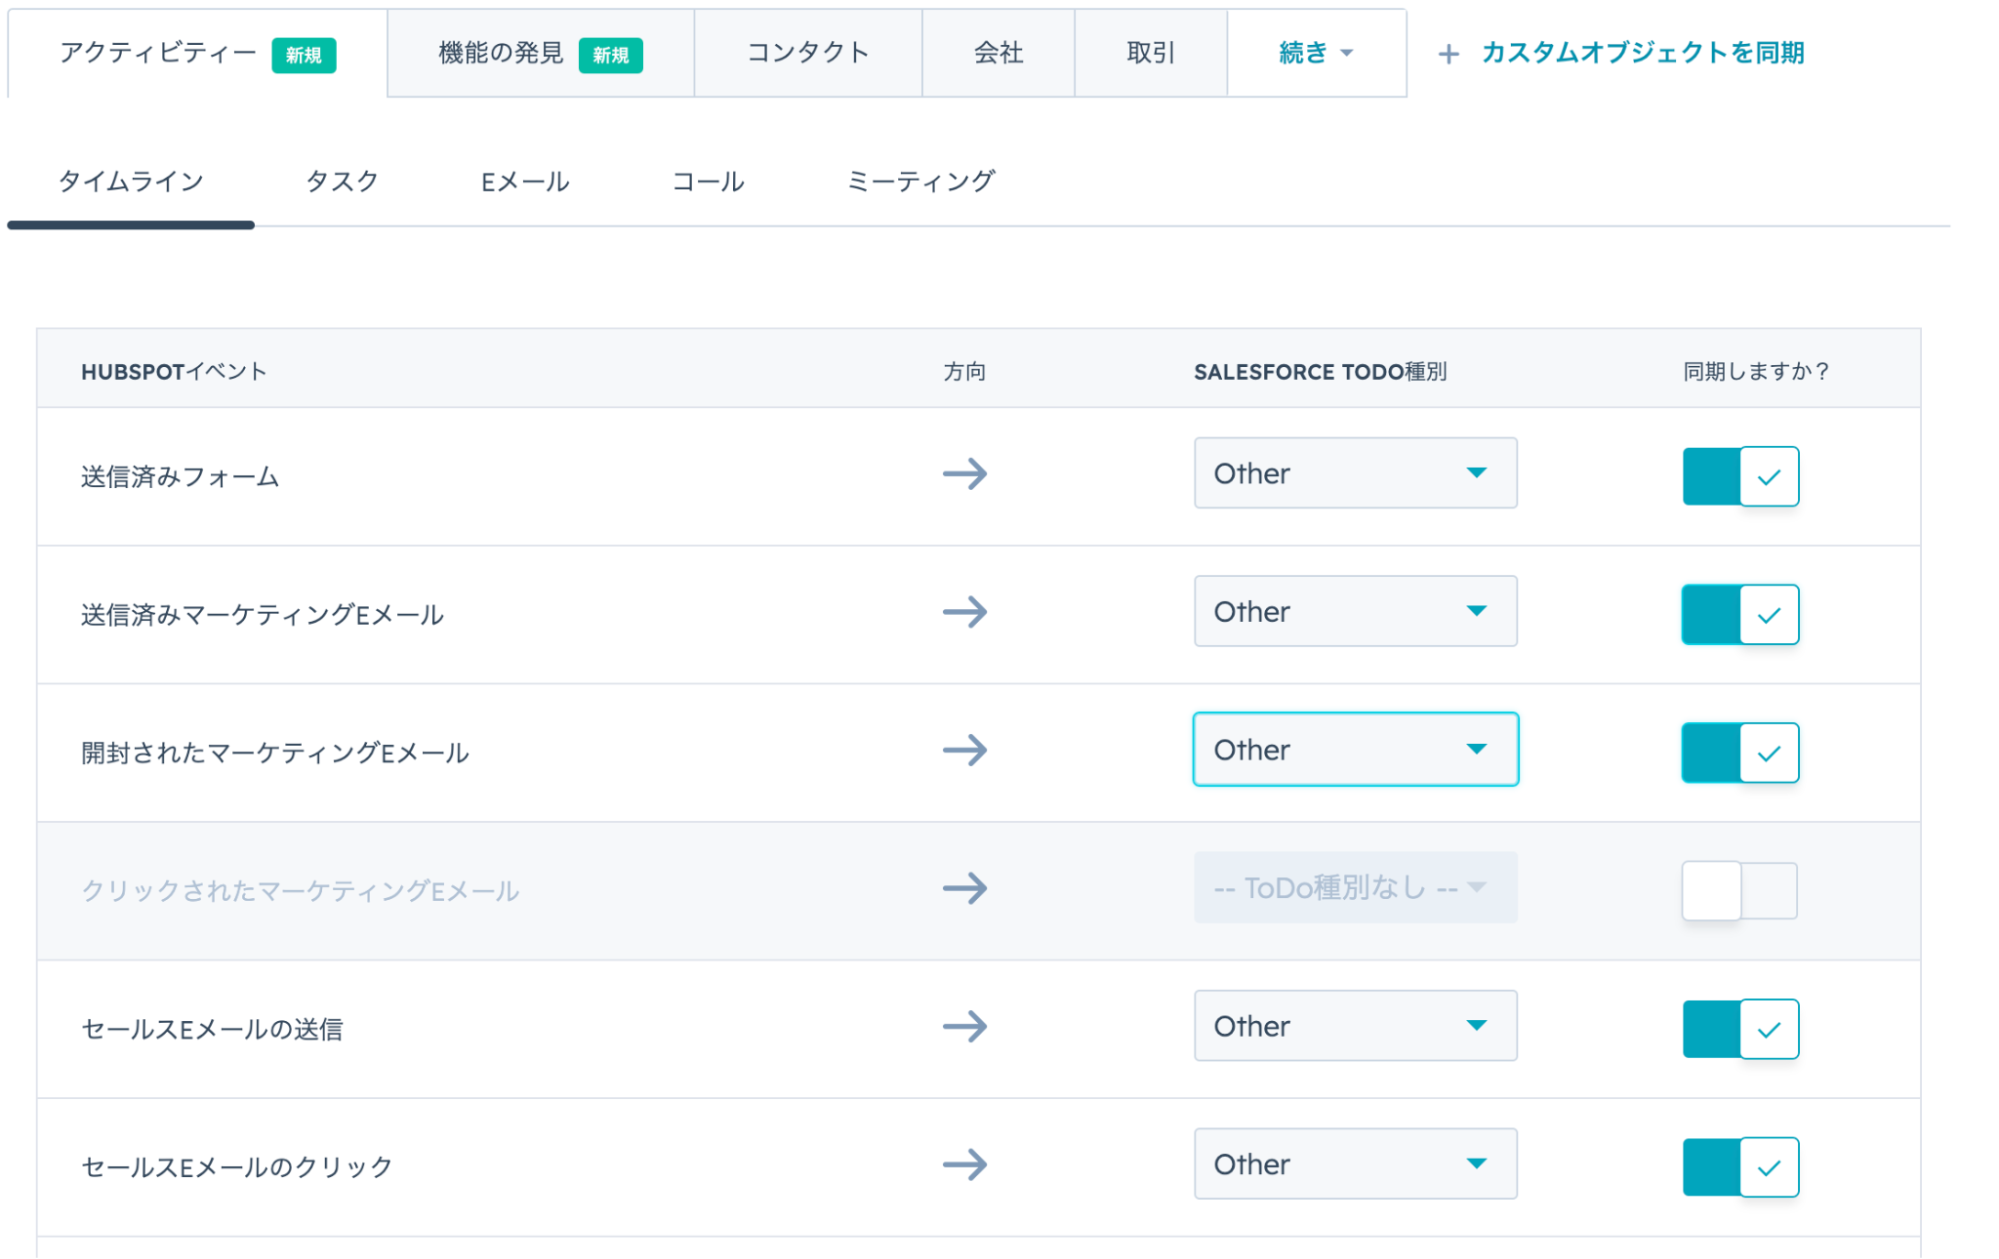Screen dimensions: 1999x1259
Task: Expand the 続き more tabs menu
Action: 1315,53
